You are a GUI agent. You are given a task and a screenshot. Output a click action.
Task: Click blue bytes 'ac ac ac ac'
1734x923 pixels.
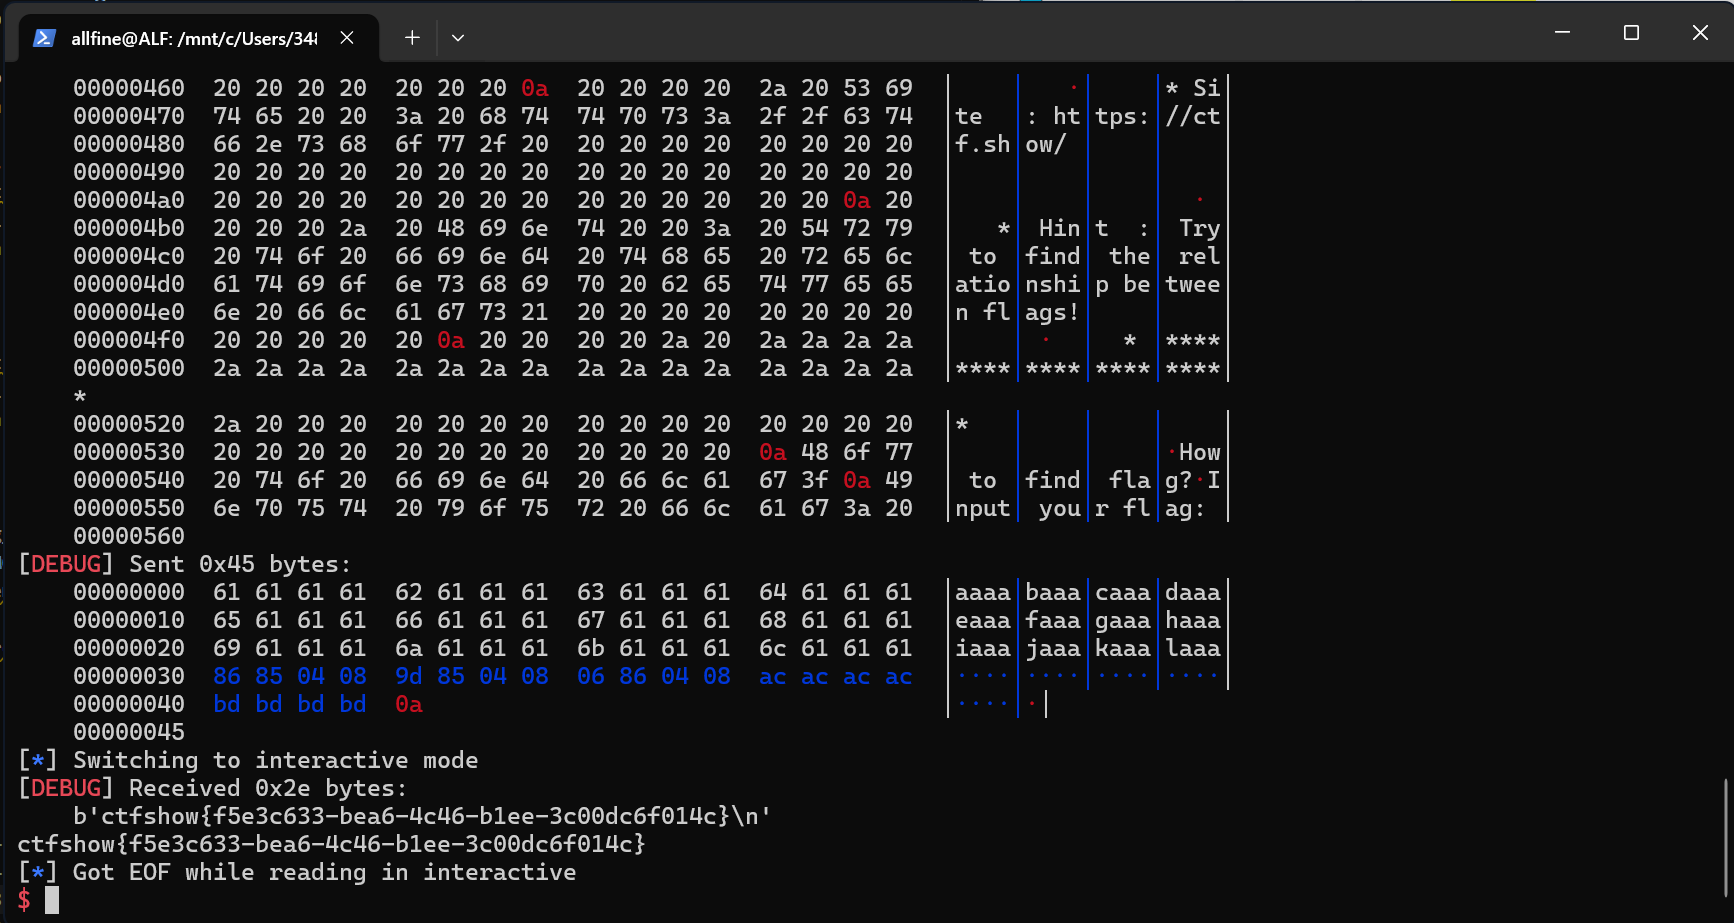[x=836, y=676]
